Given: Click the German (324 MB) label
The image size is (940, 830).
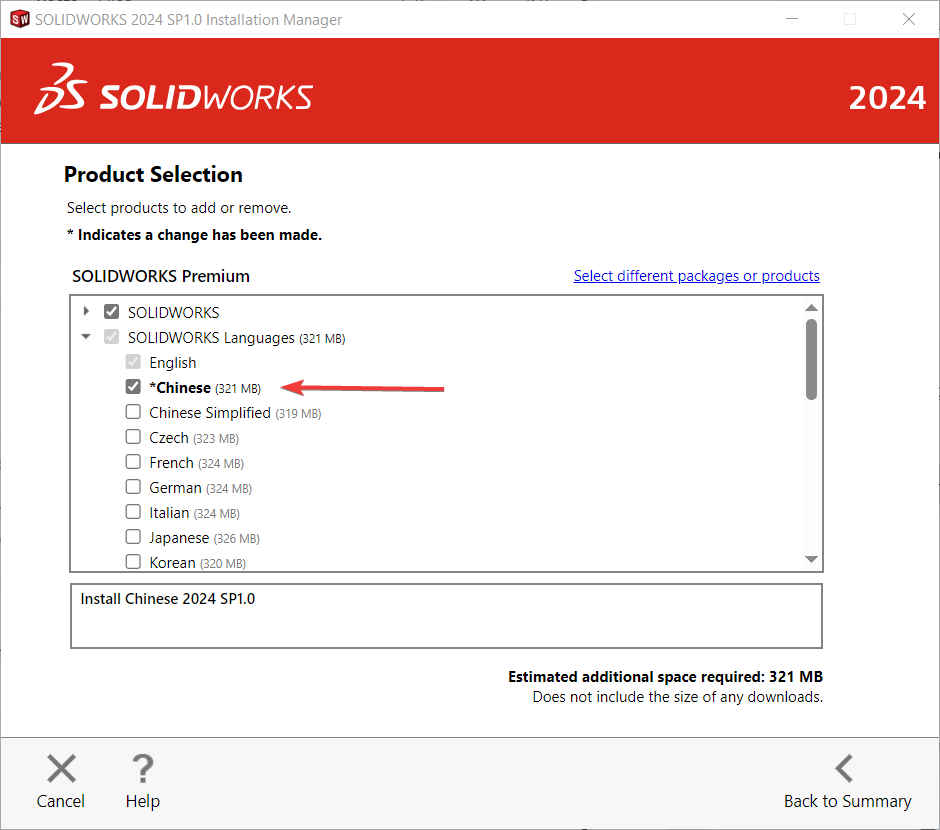Looking at the screenshot, I should pyautogui.click(x=200, y=488).
